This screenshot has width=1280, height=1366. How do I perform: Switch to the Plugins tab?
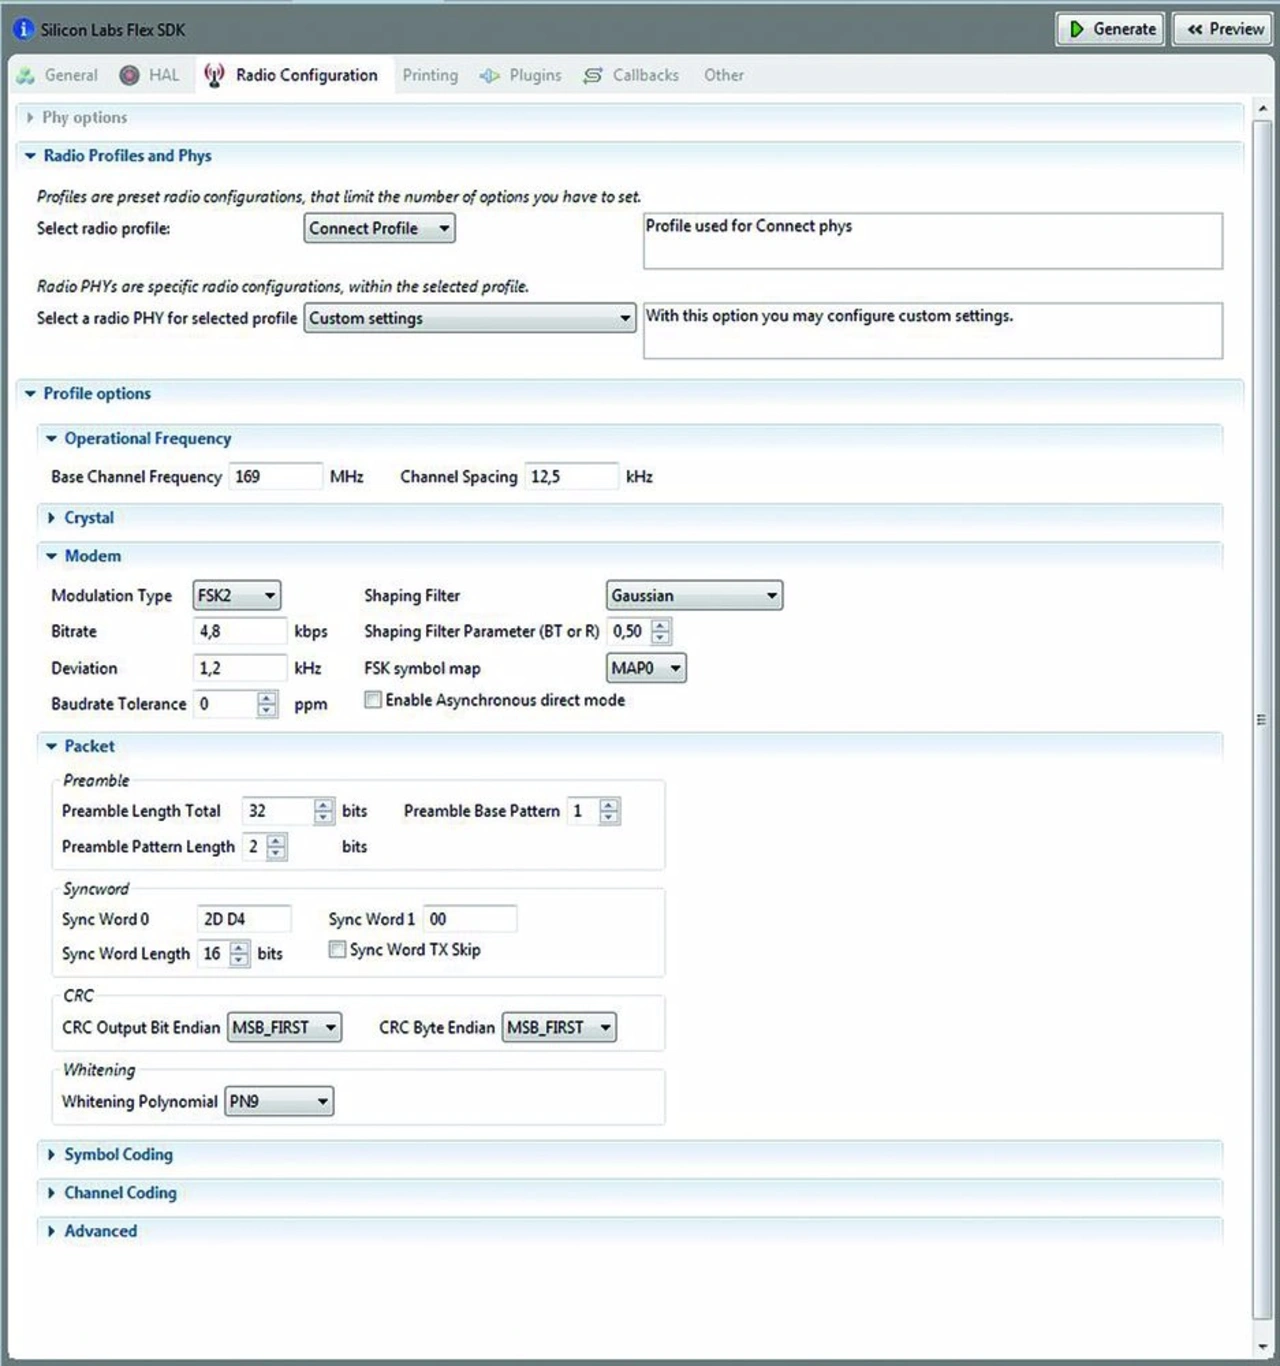pos(521,75)
